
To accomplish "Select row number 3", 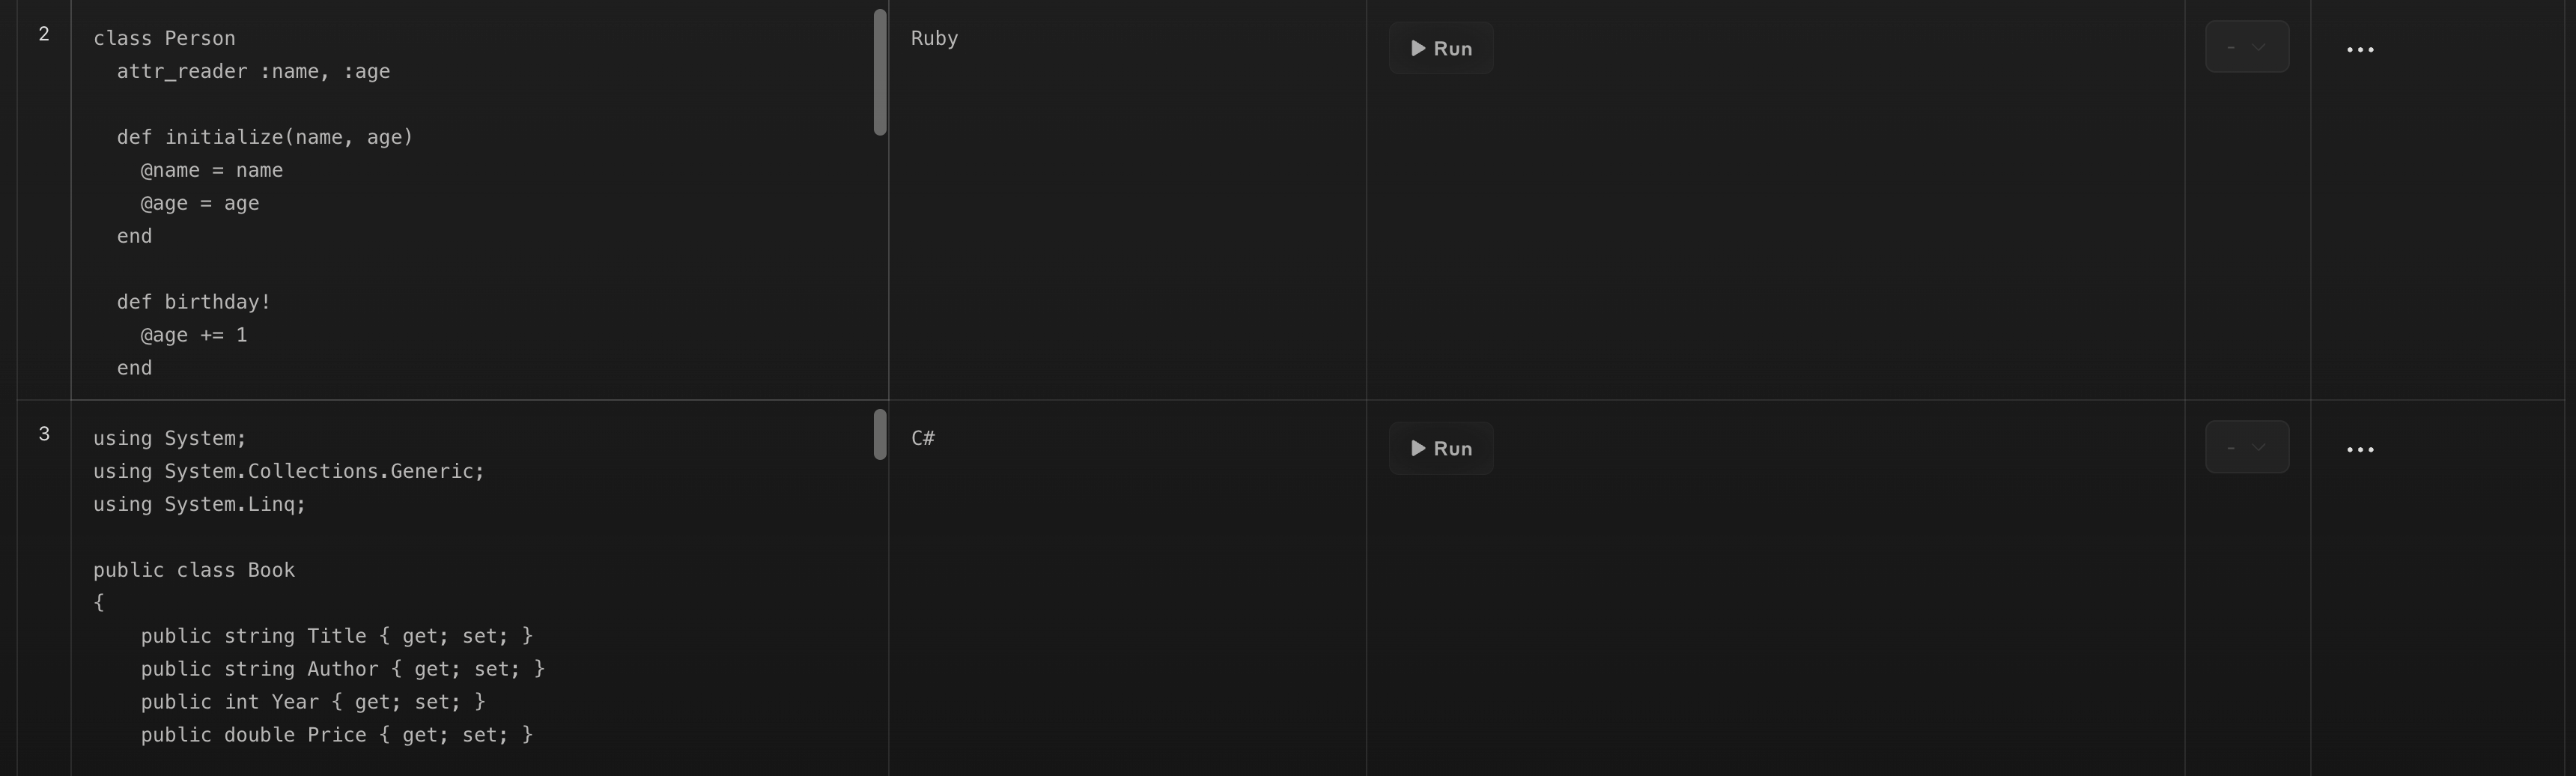I will [44, 434].
